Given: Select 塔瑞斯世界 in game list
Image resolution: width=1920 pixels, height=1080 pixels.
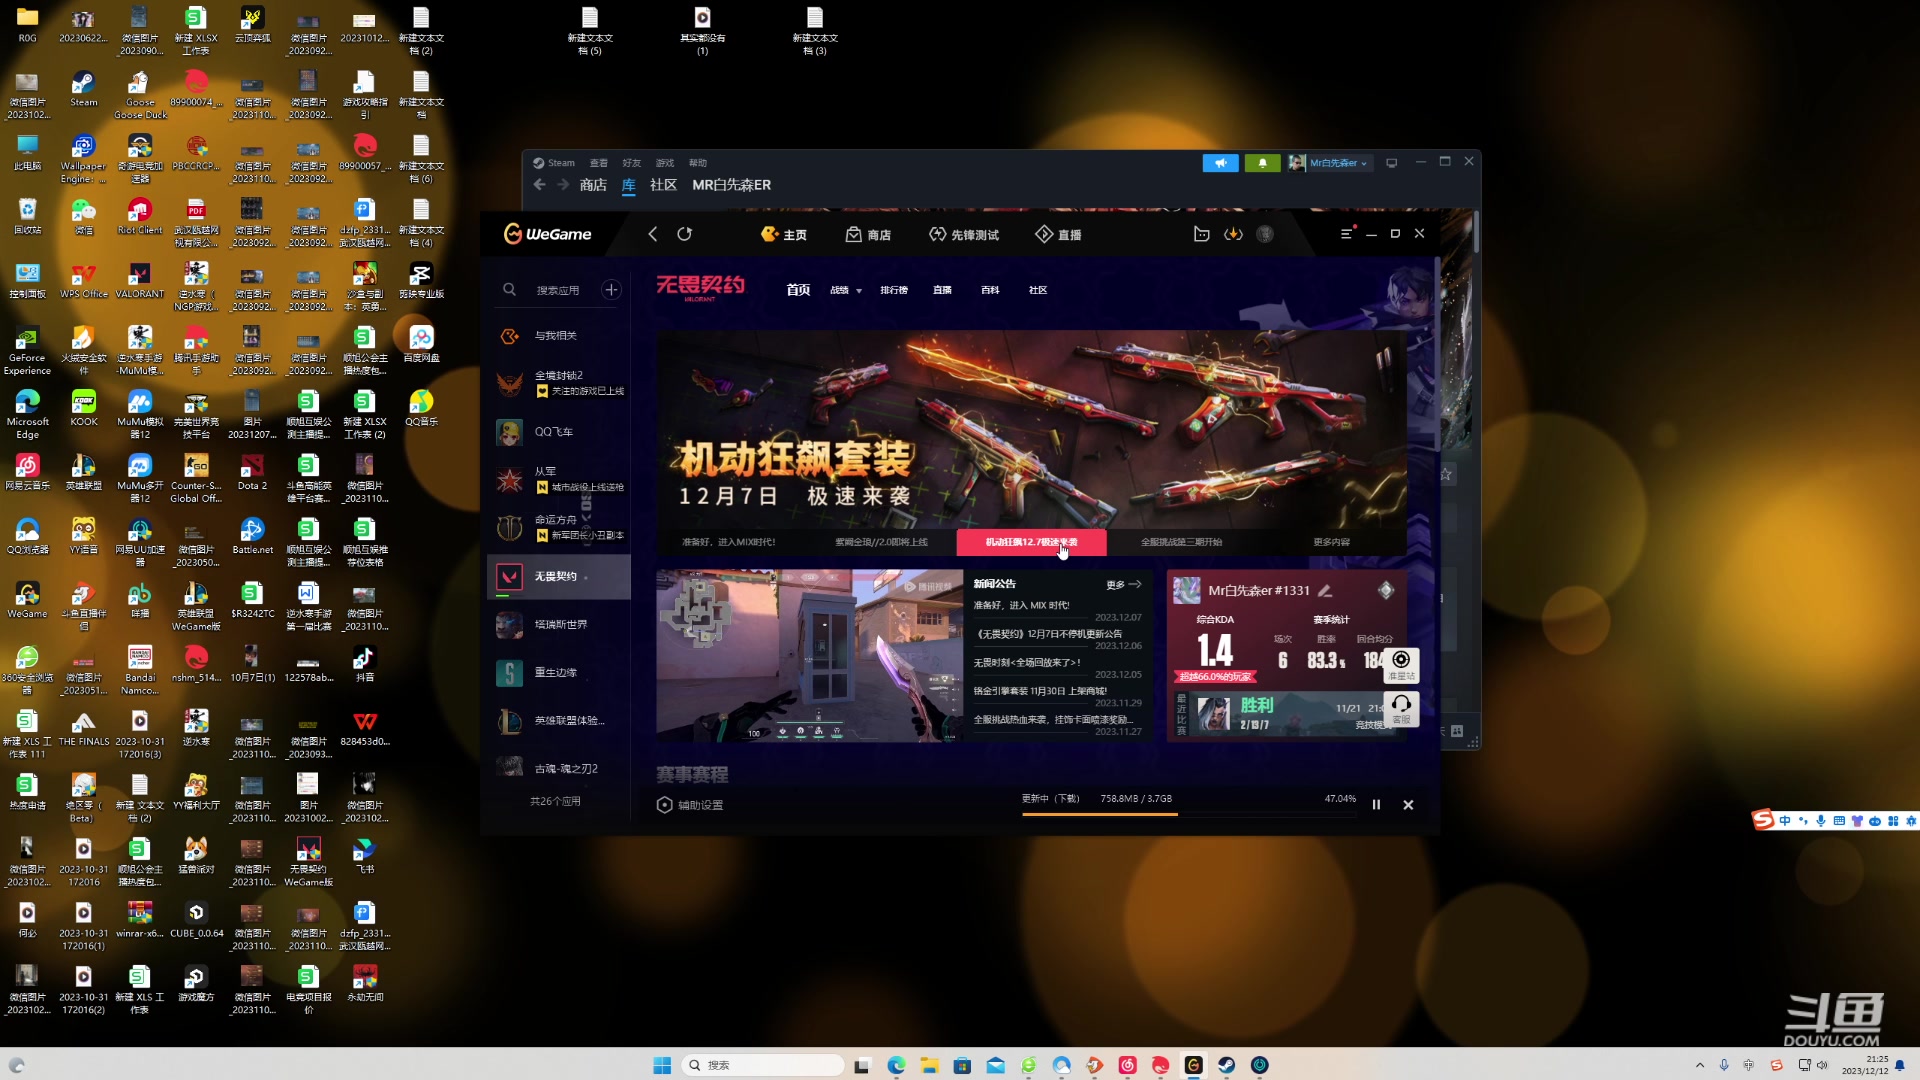Looking at the screenshot, I should pyautogui.click(x=559, y=624).
